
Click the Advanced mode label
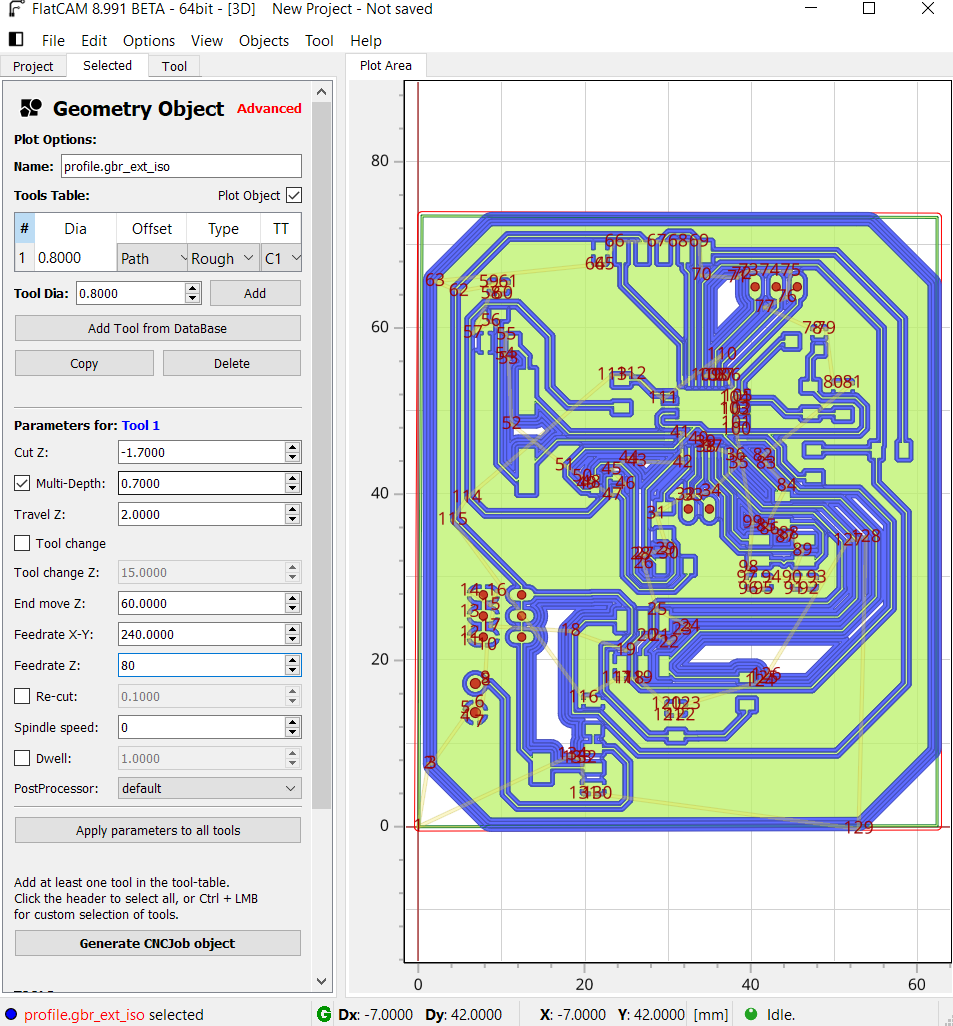(x=269, y=109)
